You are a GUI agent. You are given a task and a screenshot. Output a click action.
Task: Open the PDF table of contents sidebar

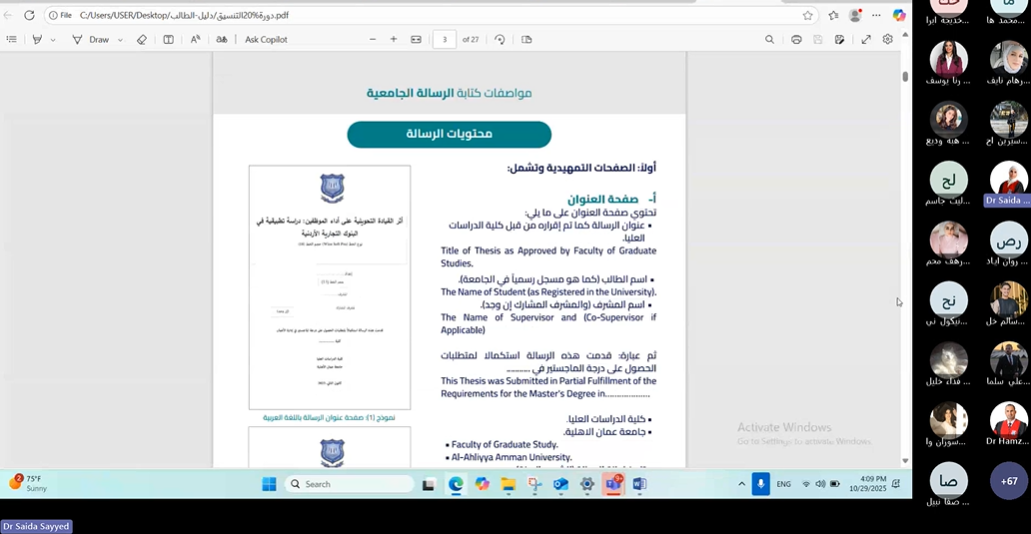click(x=12, y=40)
